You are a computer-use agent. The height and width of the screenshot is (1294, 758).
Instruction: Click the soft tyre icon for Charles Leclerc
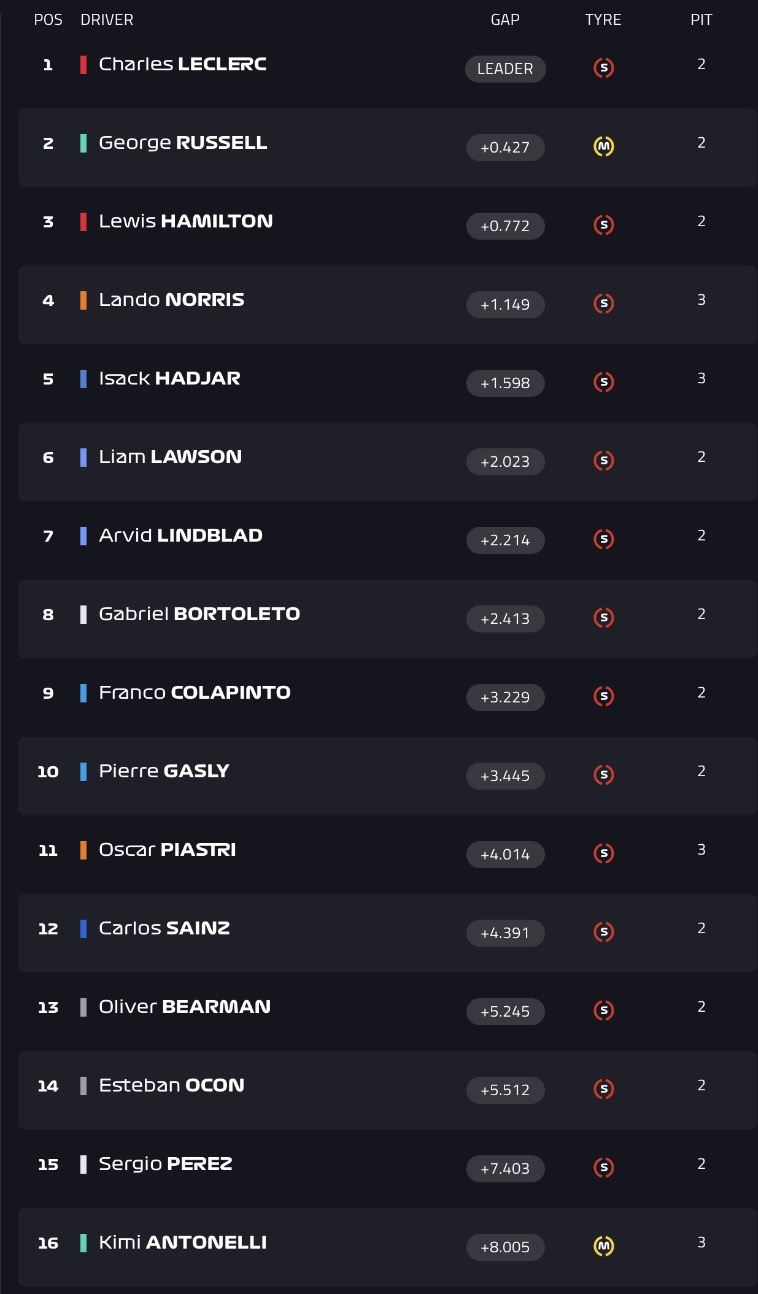[x=603, y=68]
